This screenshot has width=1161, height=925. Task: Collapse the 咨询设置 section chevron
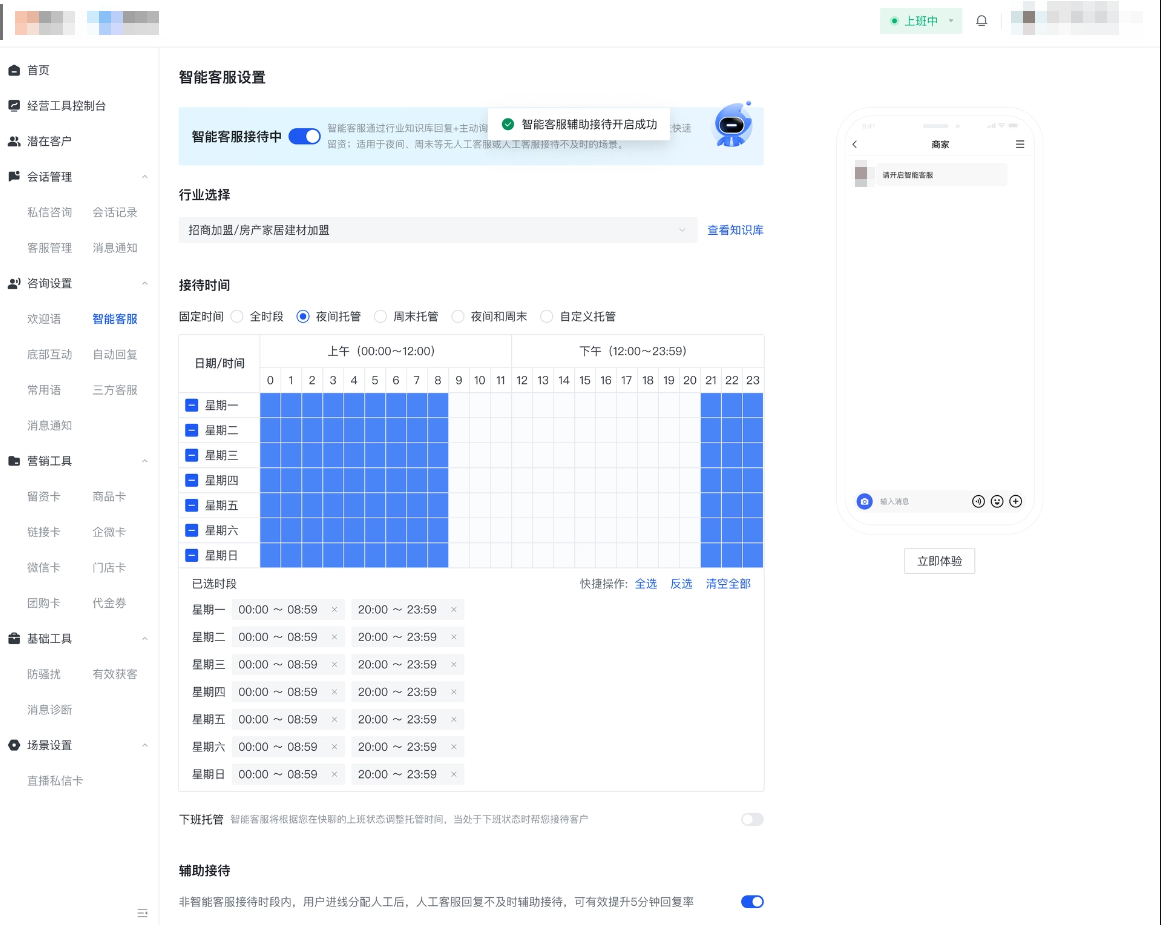click(x=144, y=284)
